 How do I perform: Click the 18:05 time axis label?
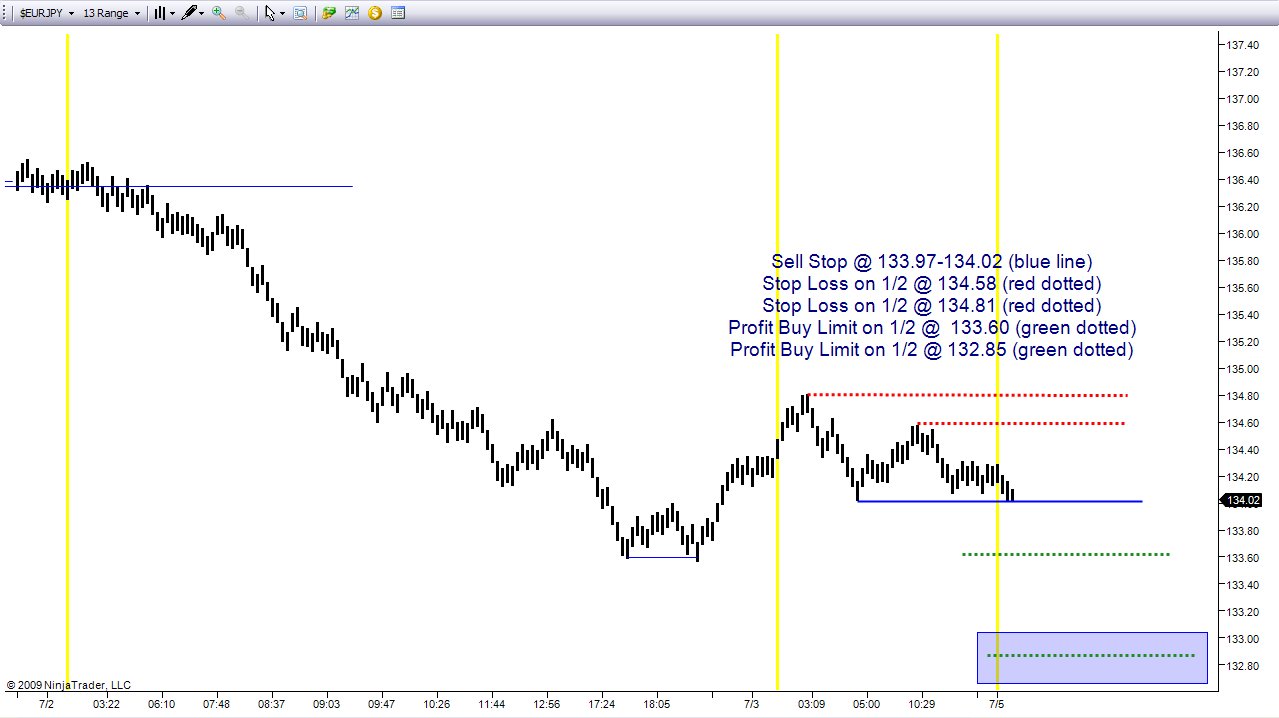tap(656, 704)
